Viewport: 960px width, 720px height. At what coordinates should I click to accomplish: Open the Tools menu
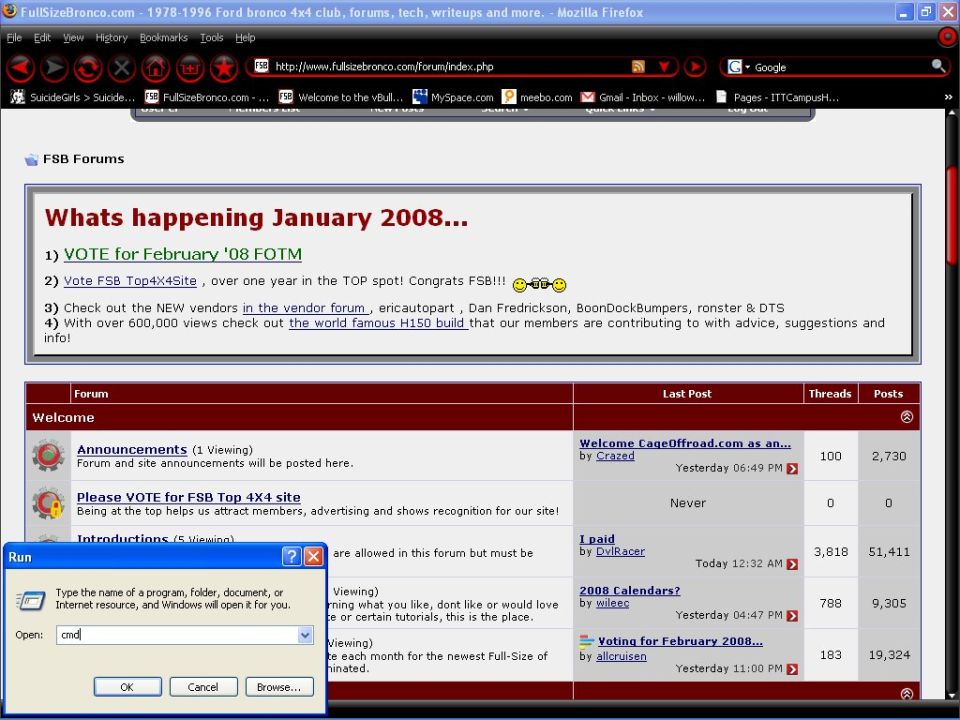pos(212,37)
